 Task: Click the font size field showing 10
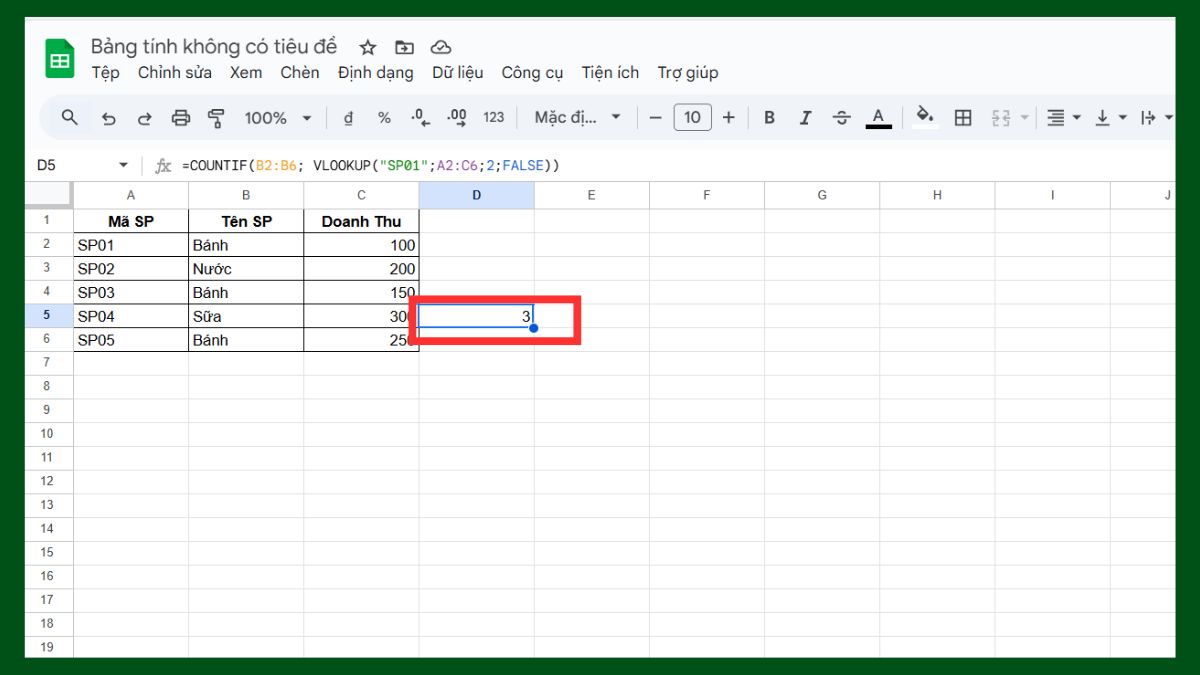(x=692, y=118)
